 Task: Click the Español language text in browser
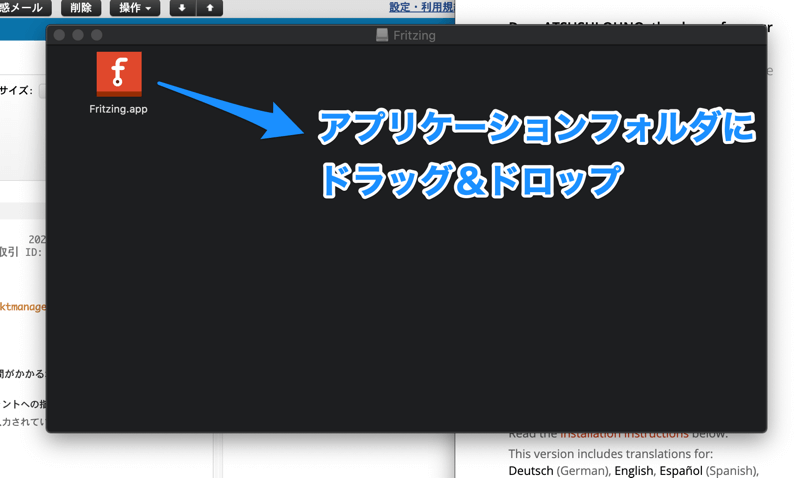pyautogui.click(x=681, y=470)
